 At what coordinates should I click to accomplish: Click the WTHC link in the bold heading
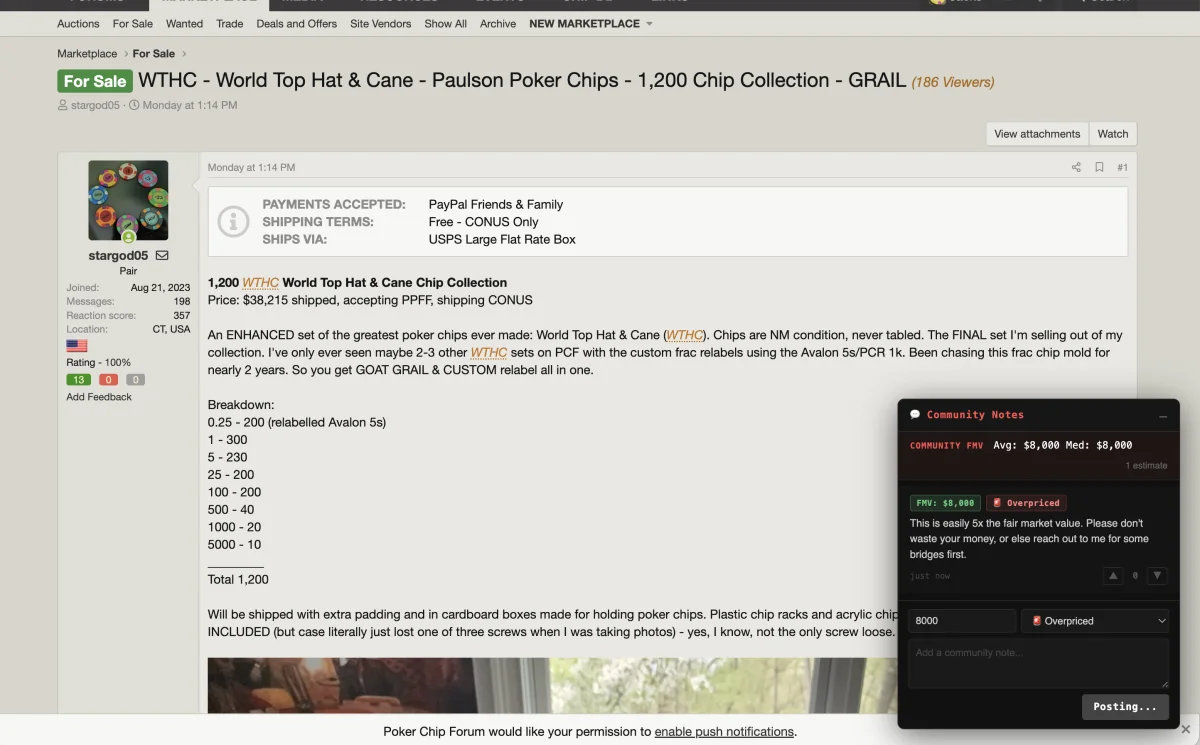tap(260, 283)
